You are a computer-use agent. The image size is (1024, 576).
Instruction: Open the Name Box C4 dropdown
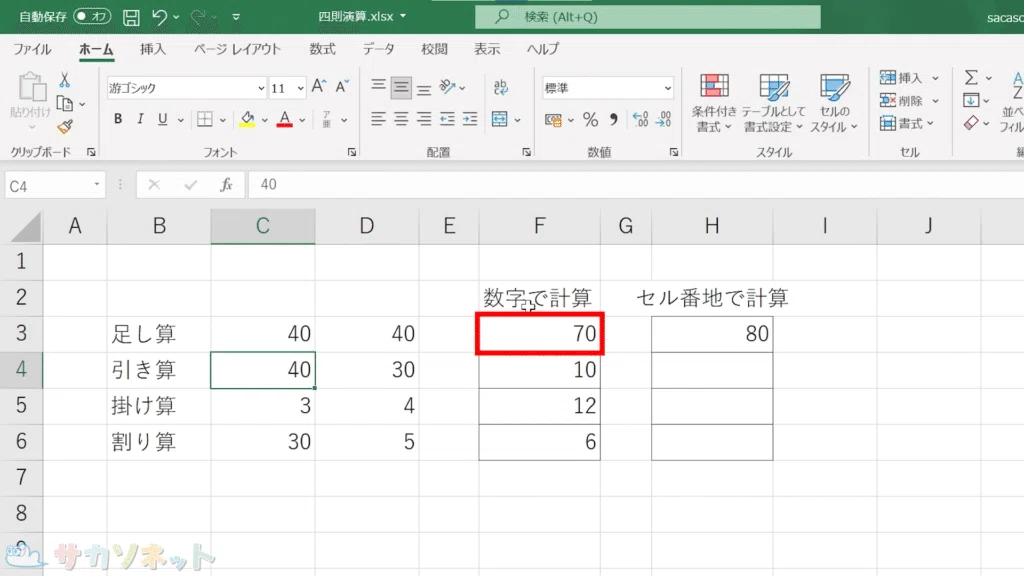point(97,185)
